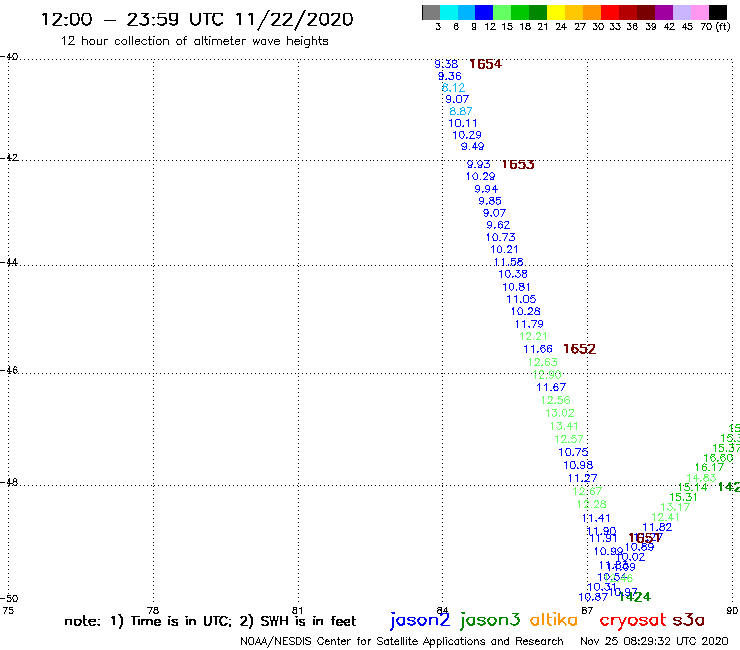Click the wave height value 9.94

coord(487,189)
